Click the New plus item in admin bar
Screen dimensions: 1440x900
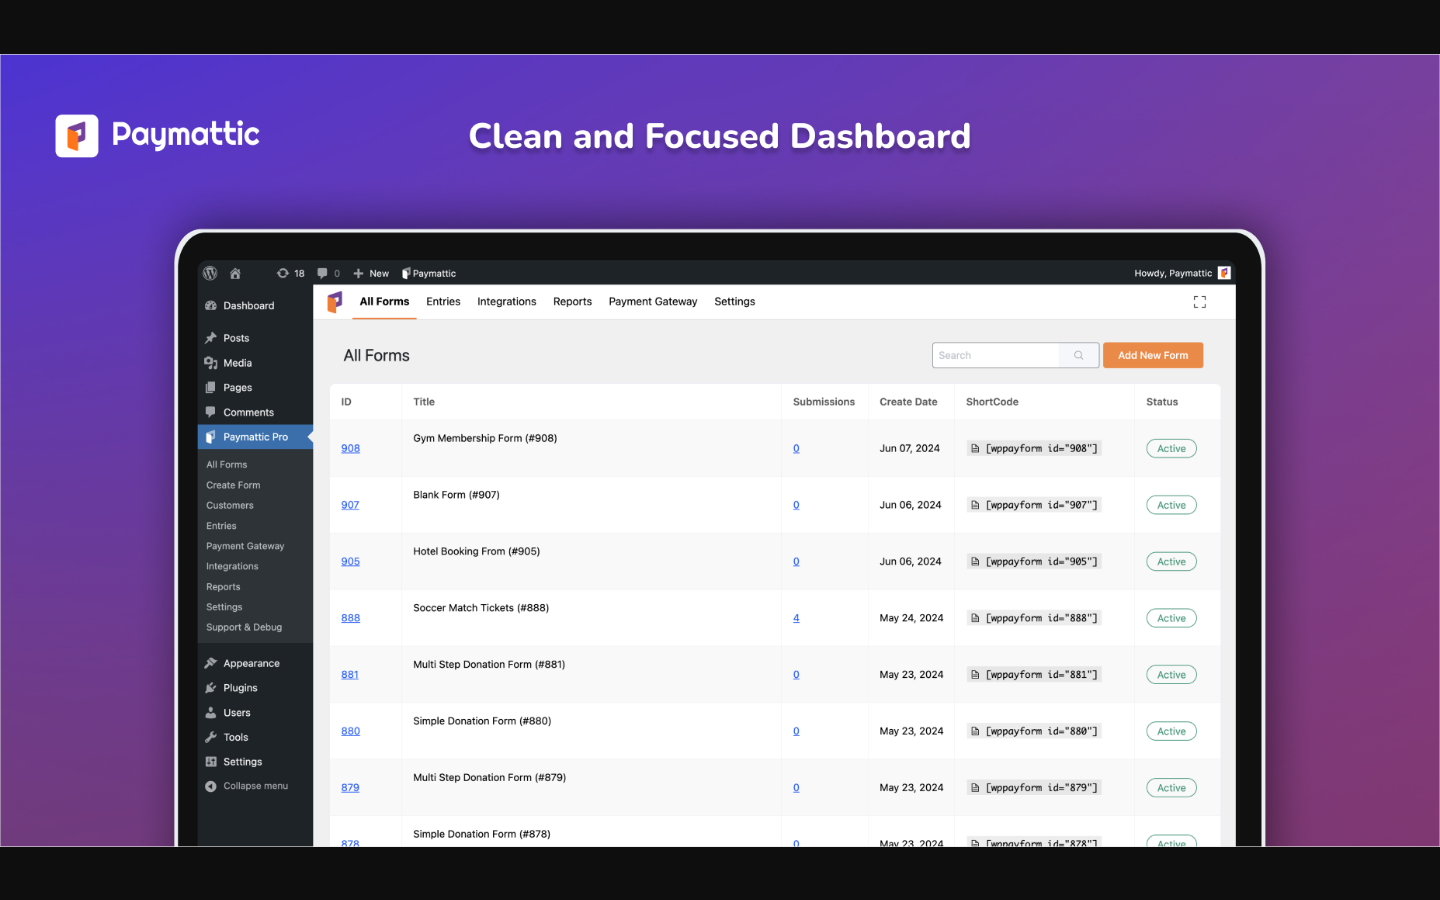pos(371,273)
